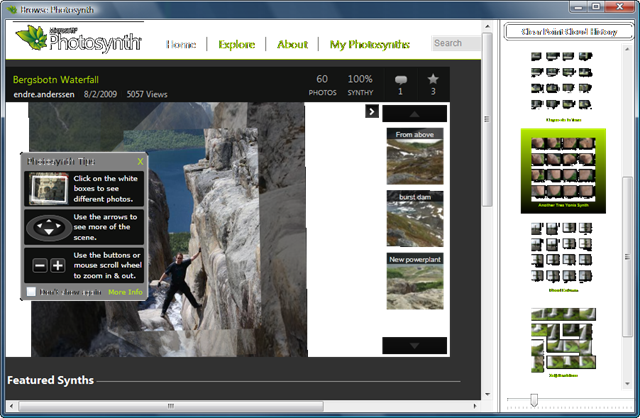The image size is (640, 418).
Task: Go to the Explore tab
Action: [237, 45]
